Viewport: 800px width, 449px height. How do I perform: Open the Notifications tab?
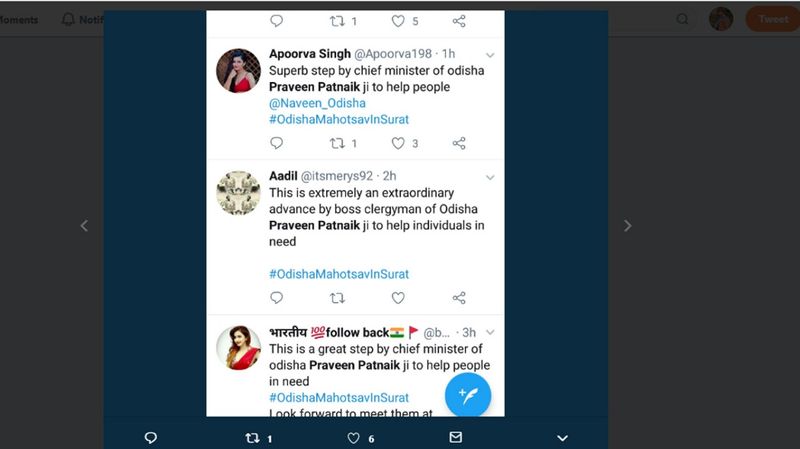pyautogui.click(x=83, y=20)
